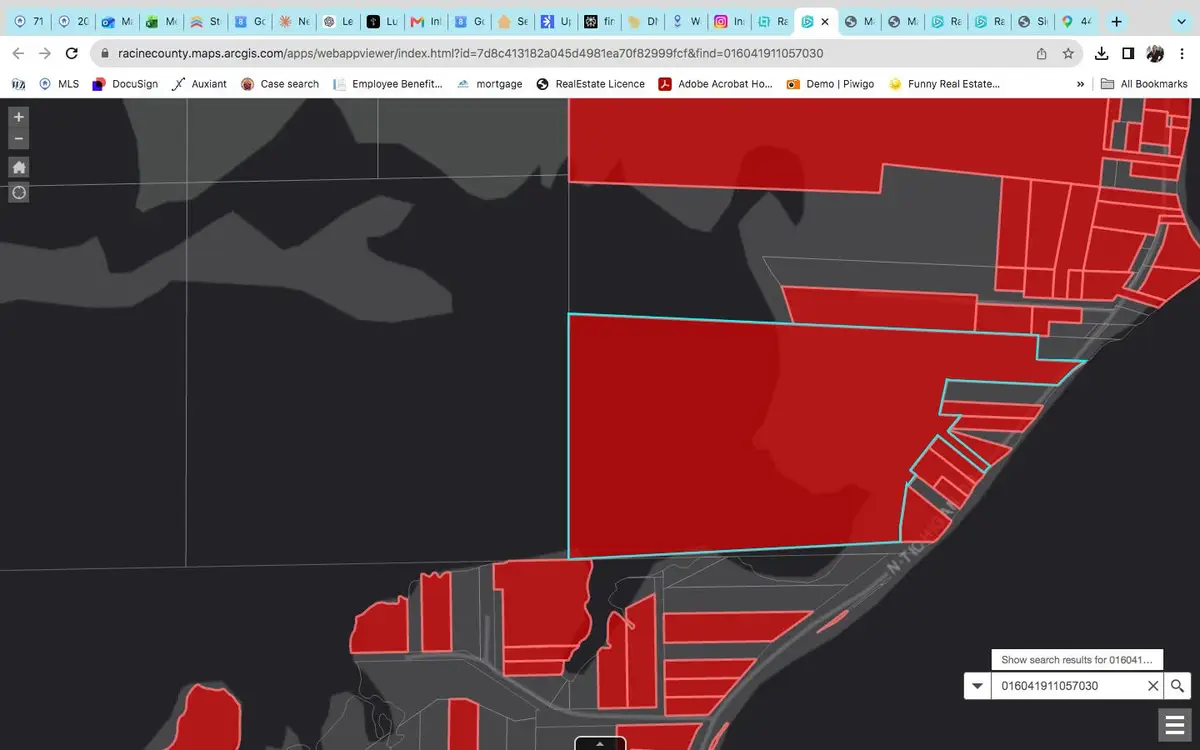Click the racinecounty address bar URL
The width and height of the screenshot is (1200, 750).
(470, 53)
